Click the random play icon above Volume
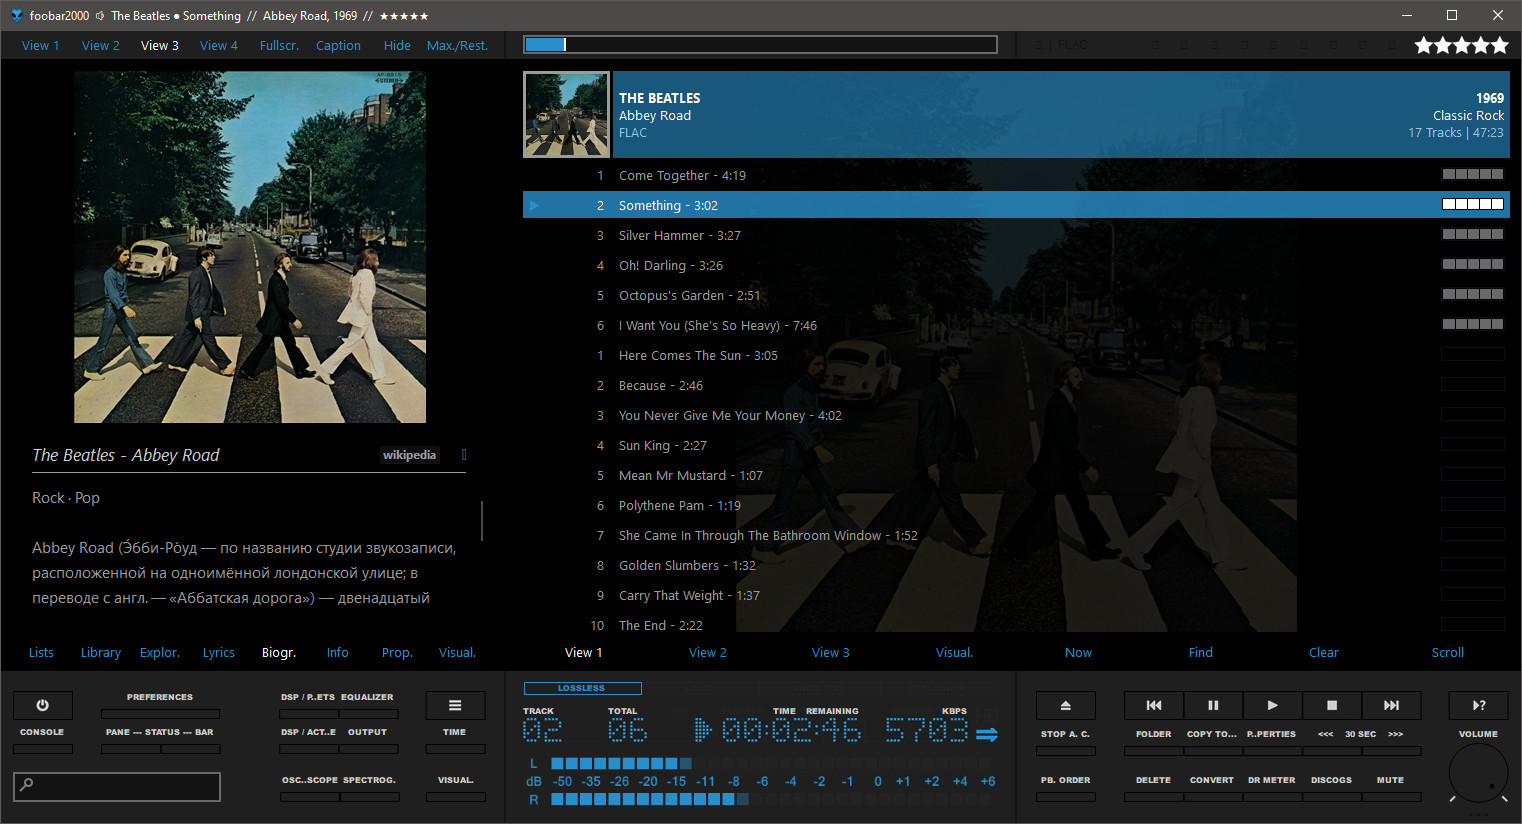The width and height of the screenshot is (1522, 824). [1479, 705]
